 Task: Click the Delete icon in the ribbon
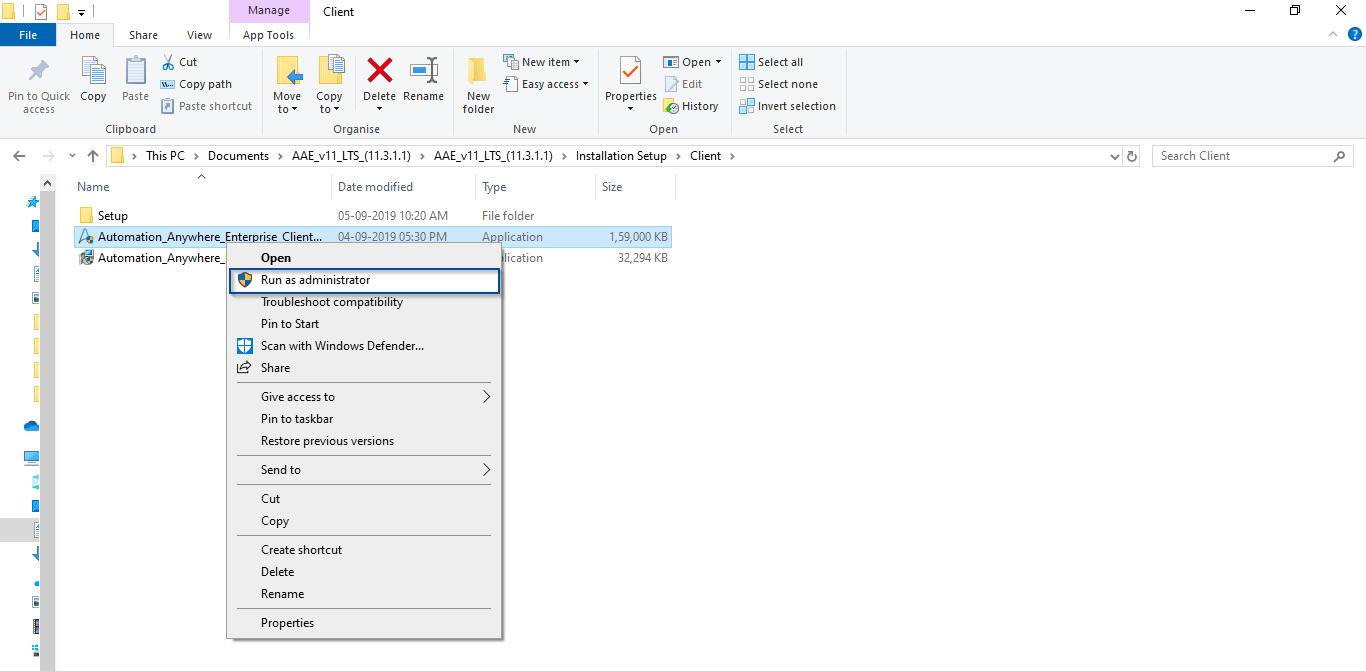click(x=379, y=72)
